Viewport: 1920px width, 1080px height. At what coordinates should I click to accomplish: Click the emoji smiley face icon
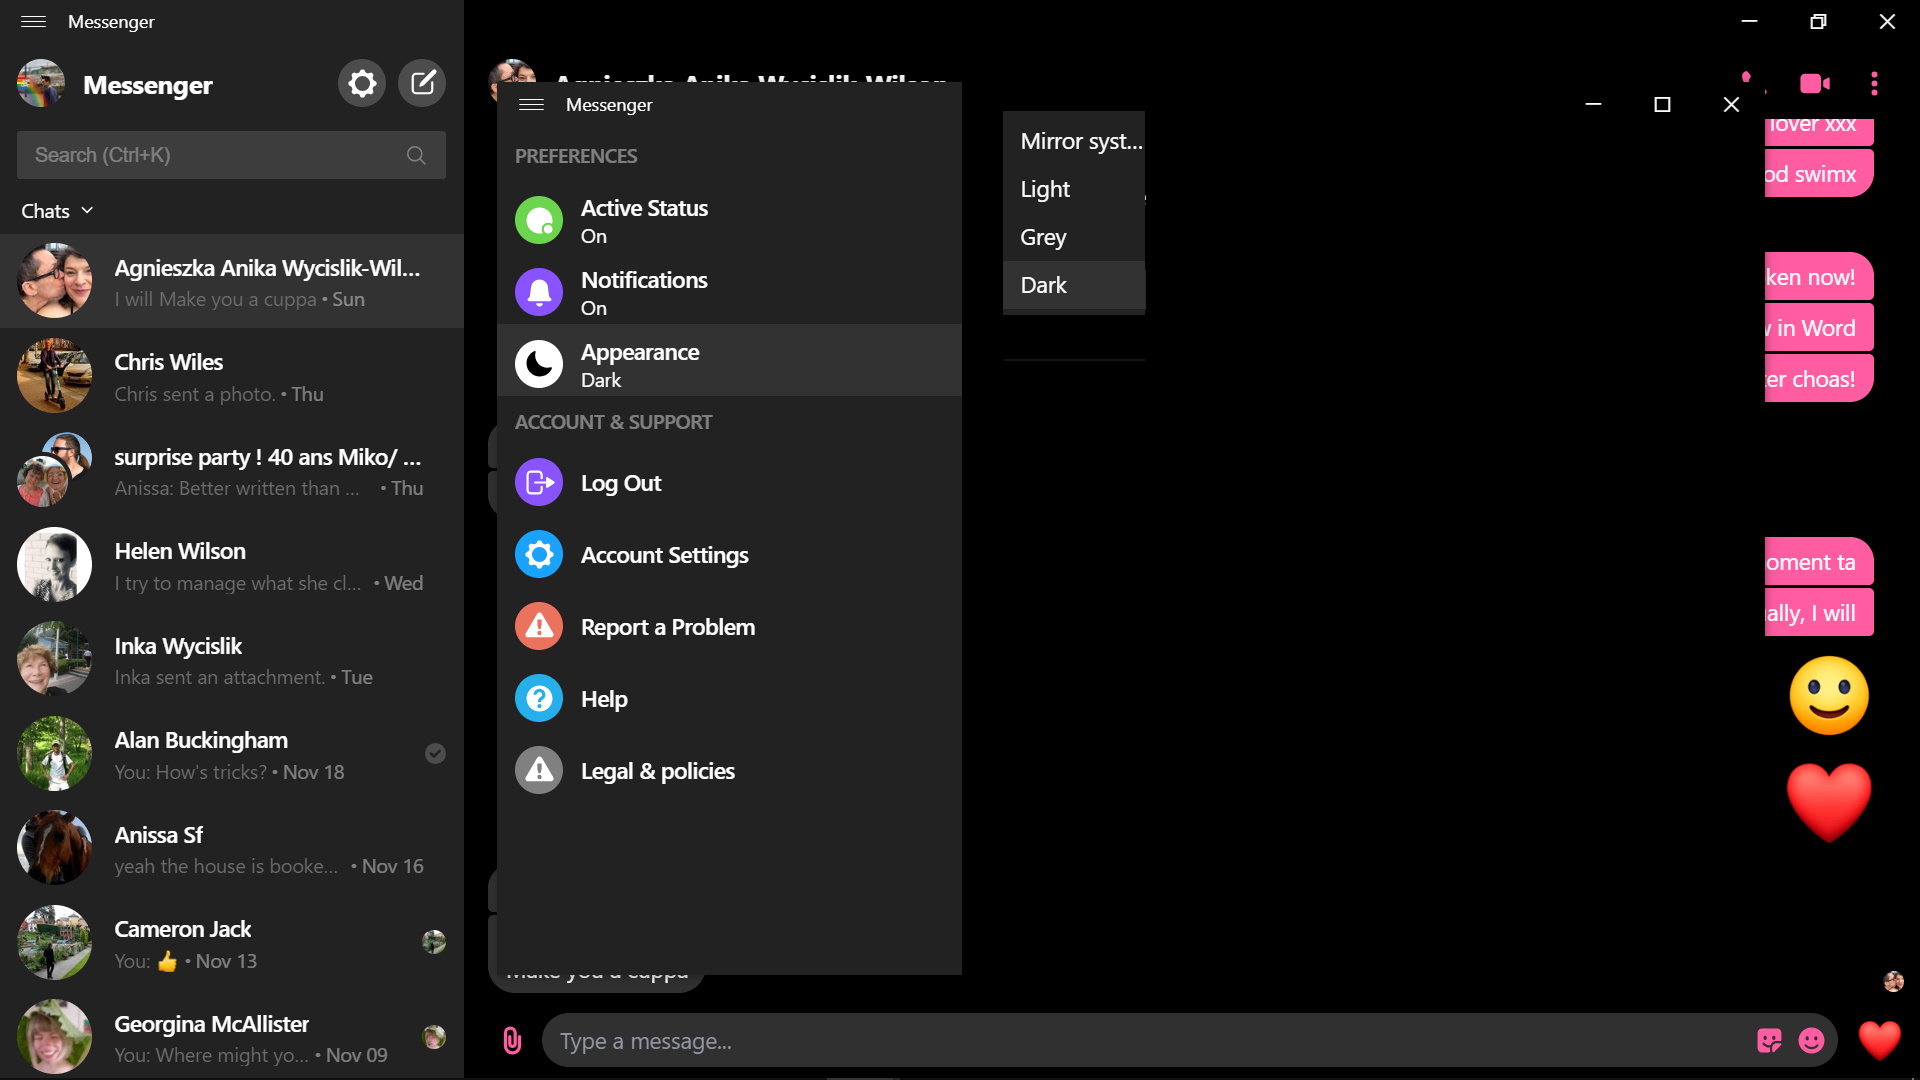click(1813, 1040)
